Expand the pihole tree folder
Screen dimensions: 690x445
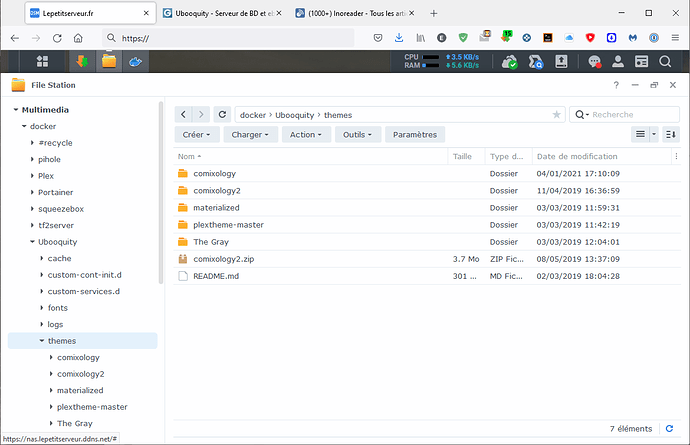click(32, 159)
